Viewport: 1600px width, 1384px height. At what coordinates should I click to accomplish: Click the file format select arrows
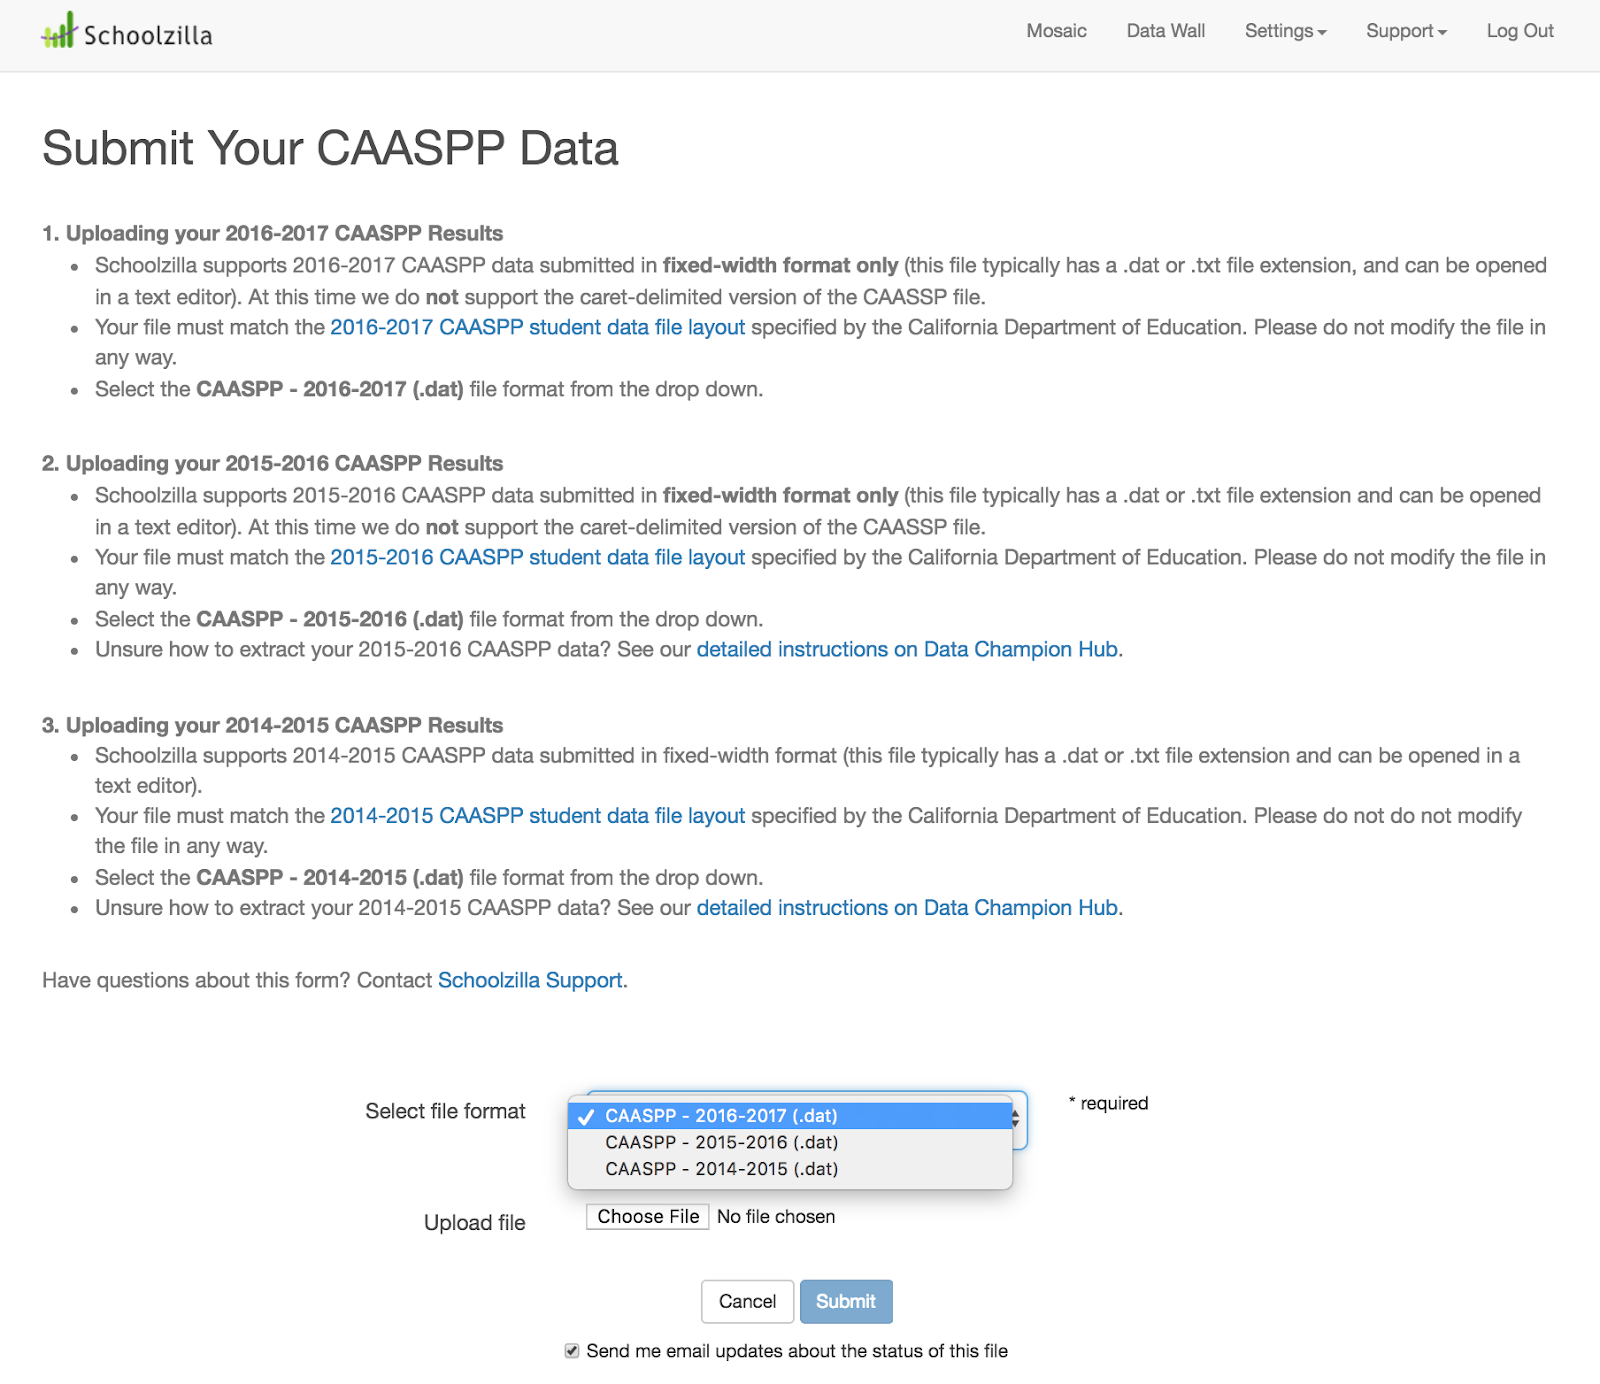tap(1016, 1119)
